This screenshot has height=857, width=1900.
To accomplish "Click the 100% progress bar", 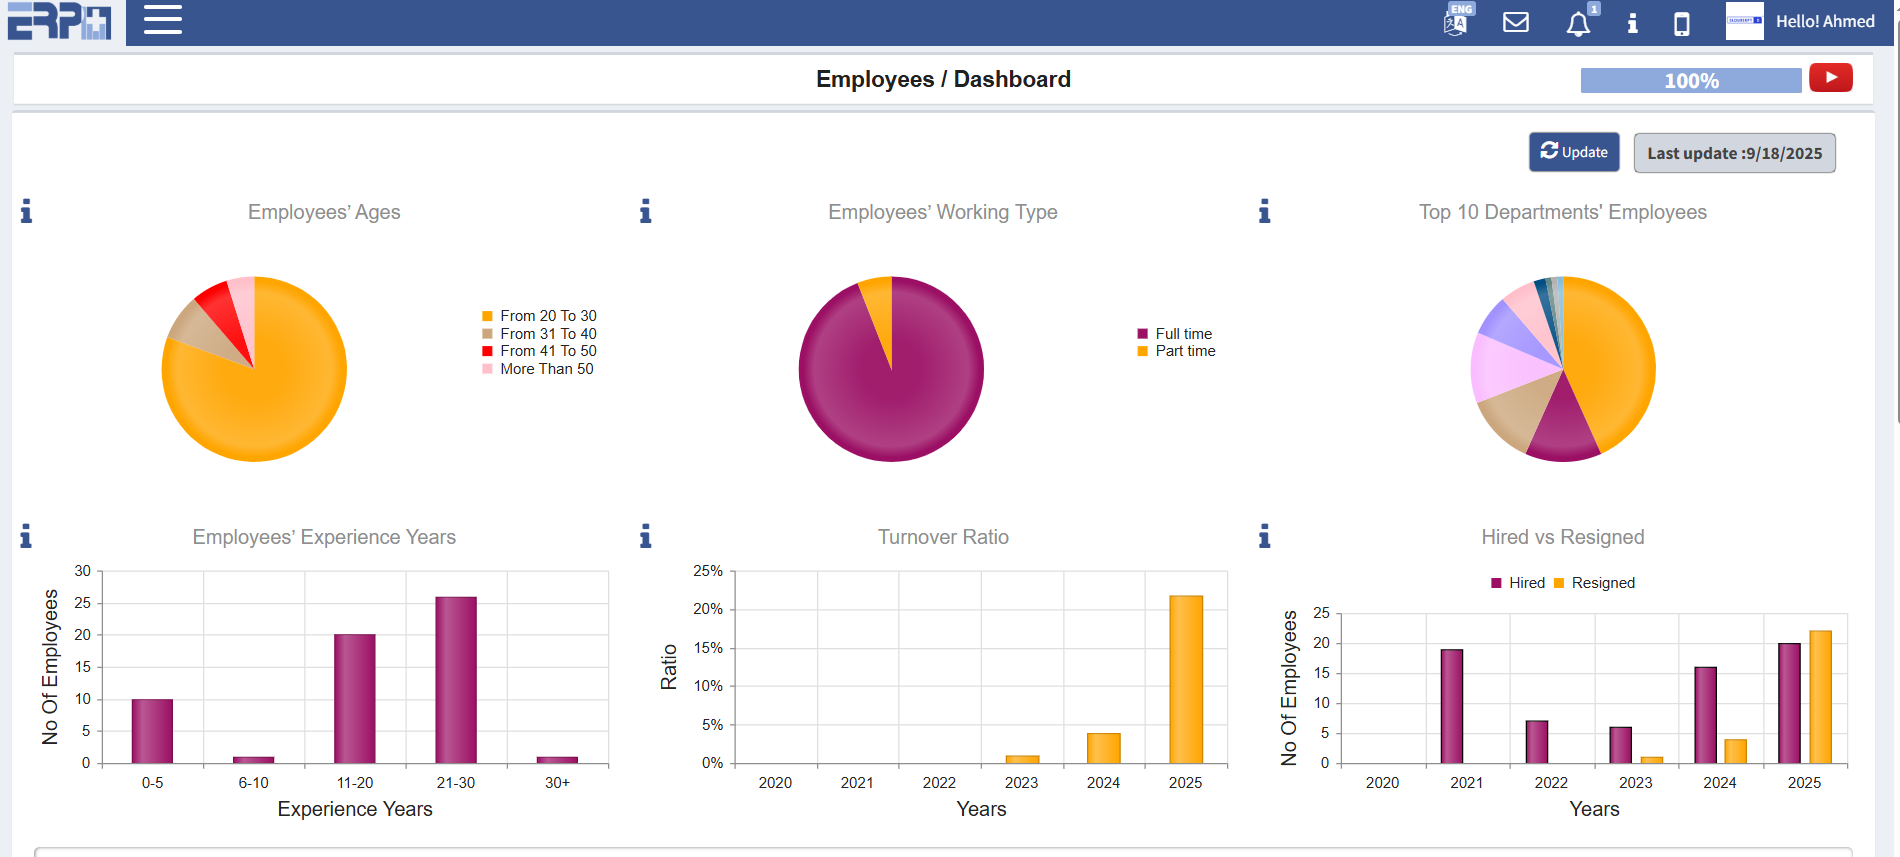I will [1690, 81].
